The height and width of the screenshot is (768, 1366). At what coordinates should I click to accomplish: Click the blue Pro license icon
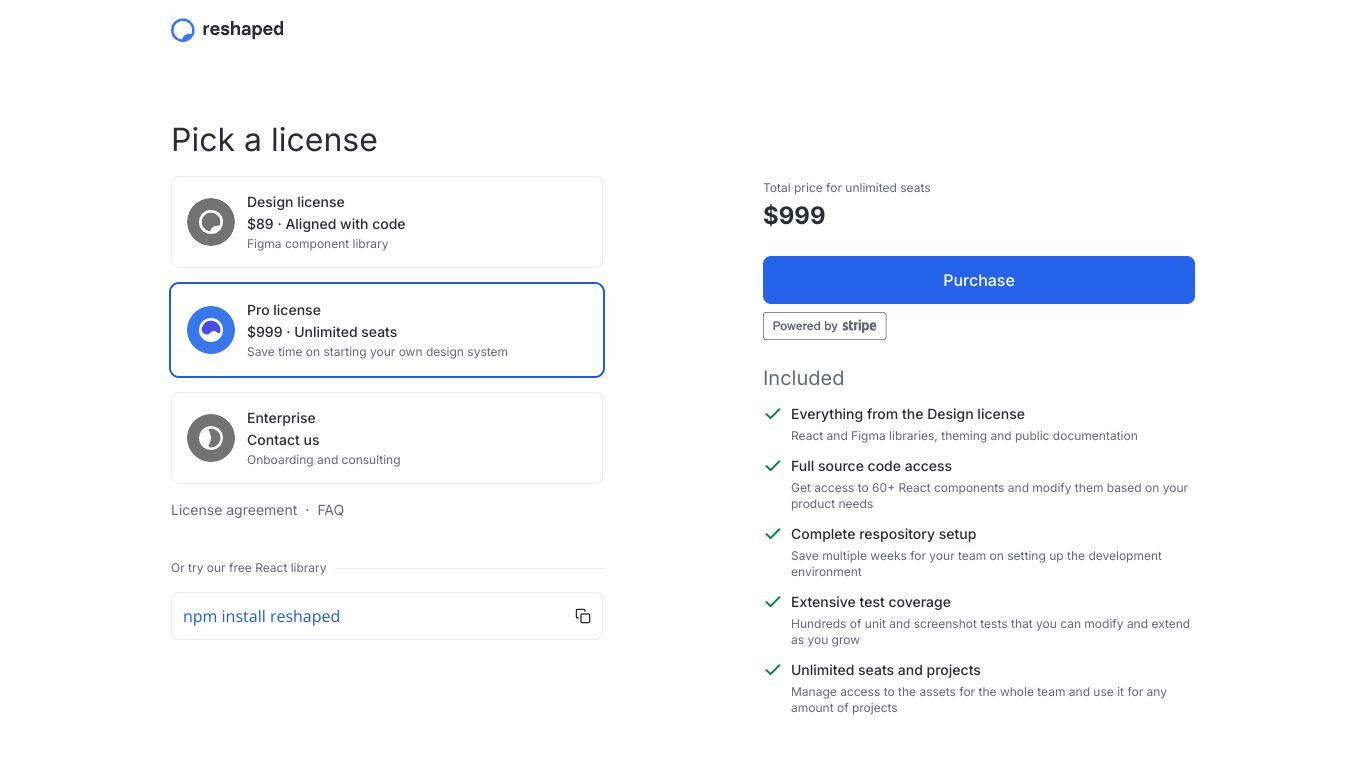pyautogui.click(x=211, y=330)
